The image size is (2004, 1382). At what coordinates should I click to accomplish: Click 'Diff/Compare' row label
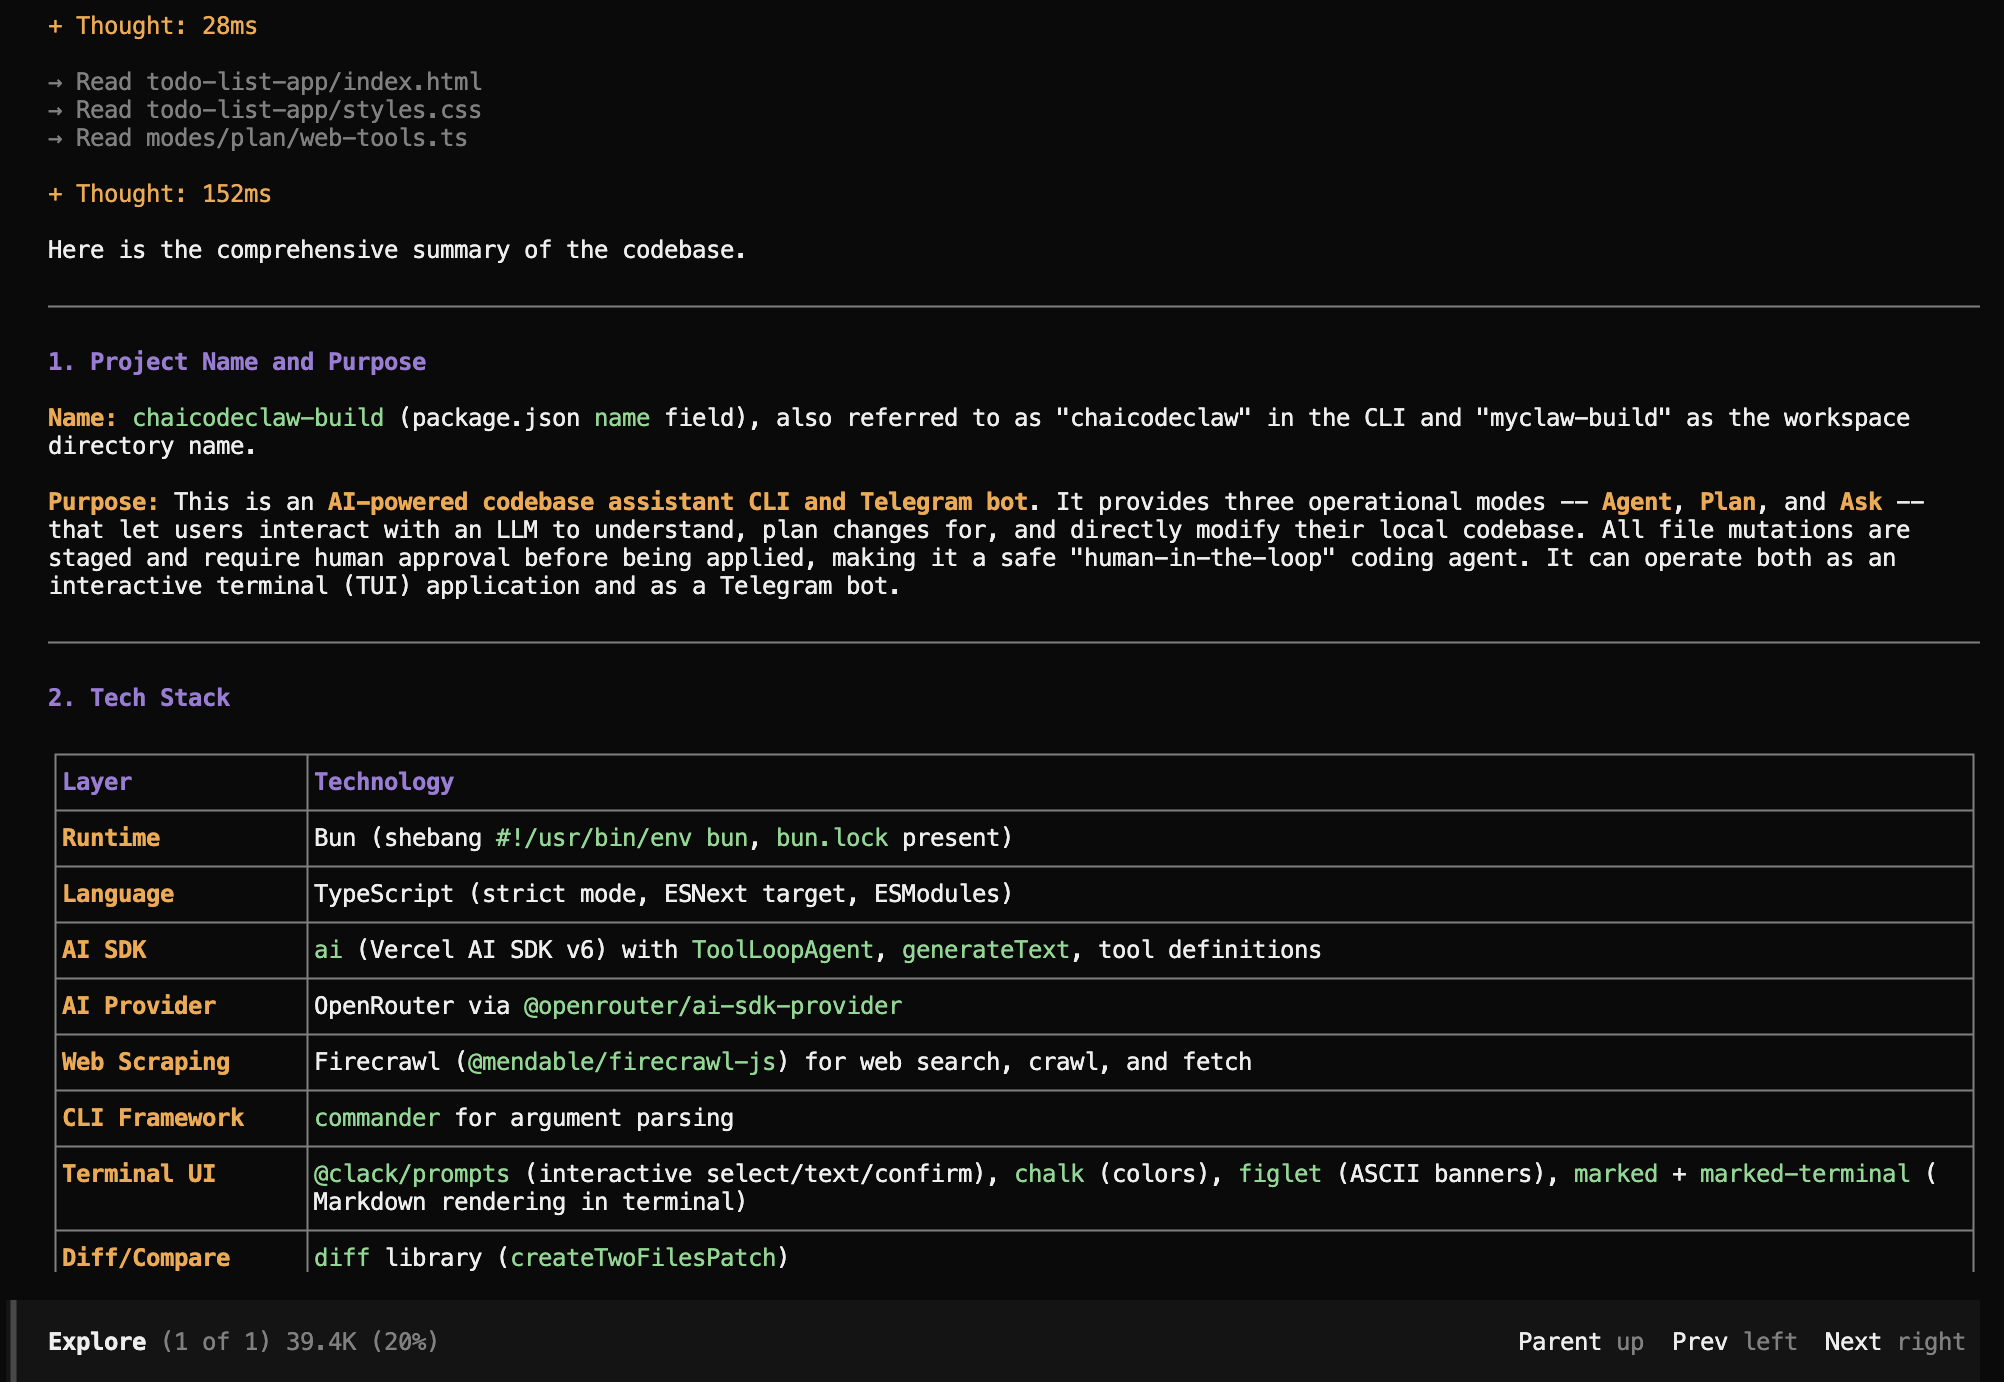[146, 1258]
